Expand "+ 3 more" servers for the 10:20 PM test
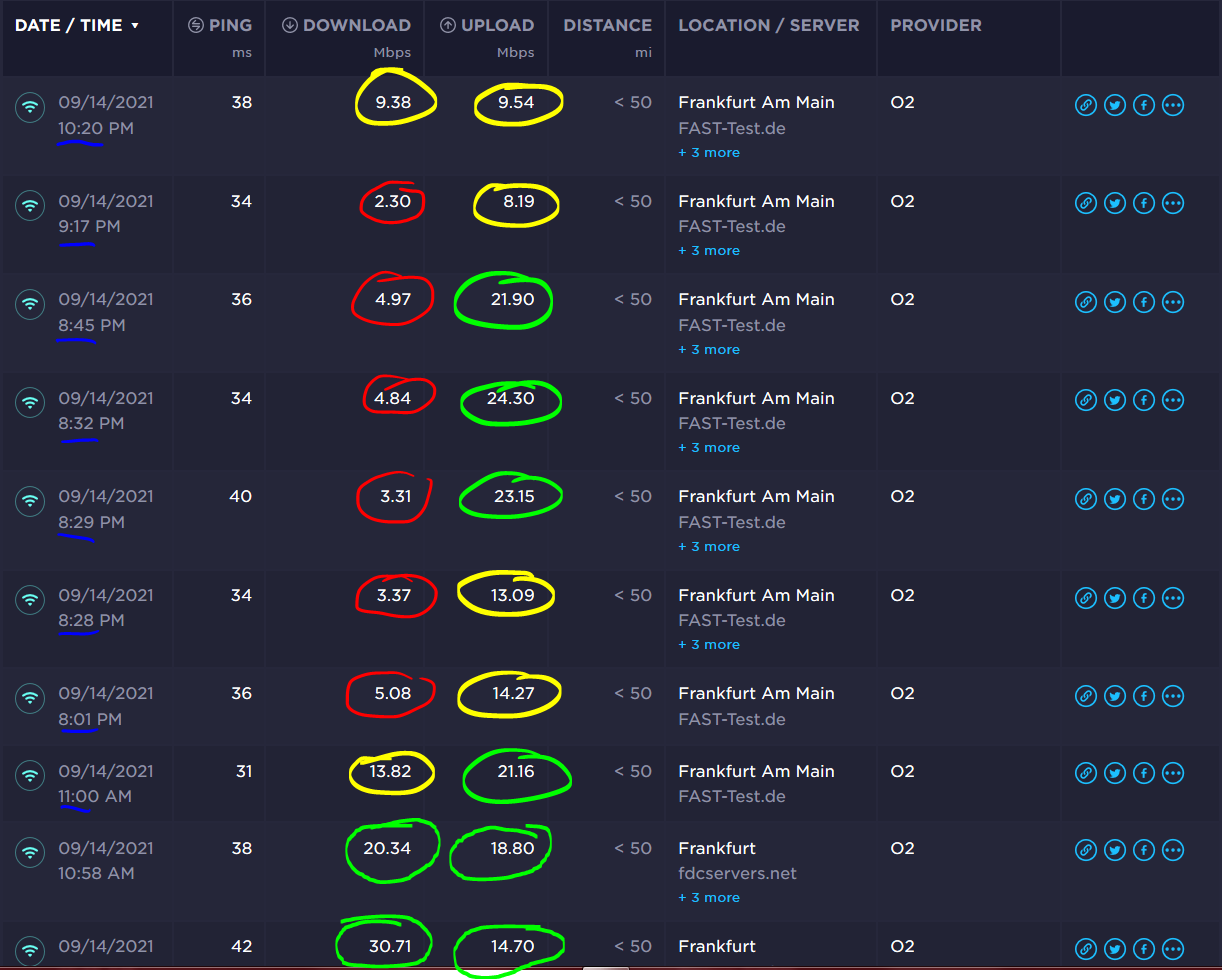1222x979 pixels. 709,153
